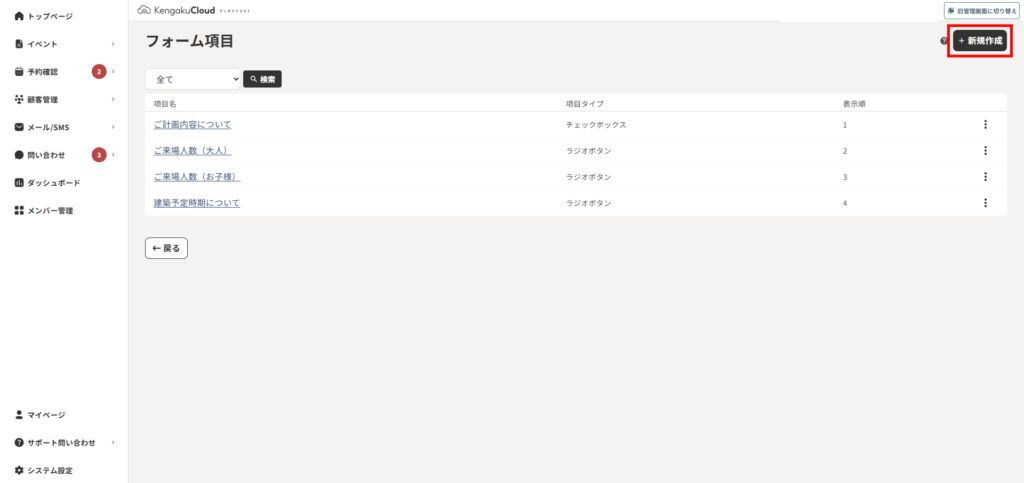The width and height of the screenshot is (1024, 483).
Task: Click the 新規作成 button
Action: coord(980,40)
